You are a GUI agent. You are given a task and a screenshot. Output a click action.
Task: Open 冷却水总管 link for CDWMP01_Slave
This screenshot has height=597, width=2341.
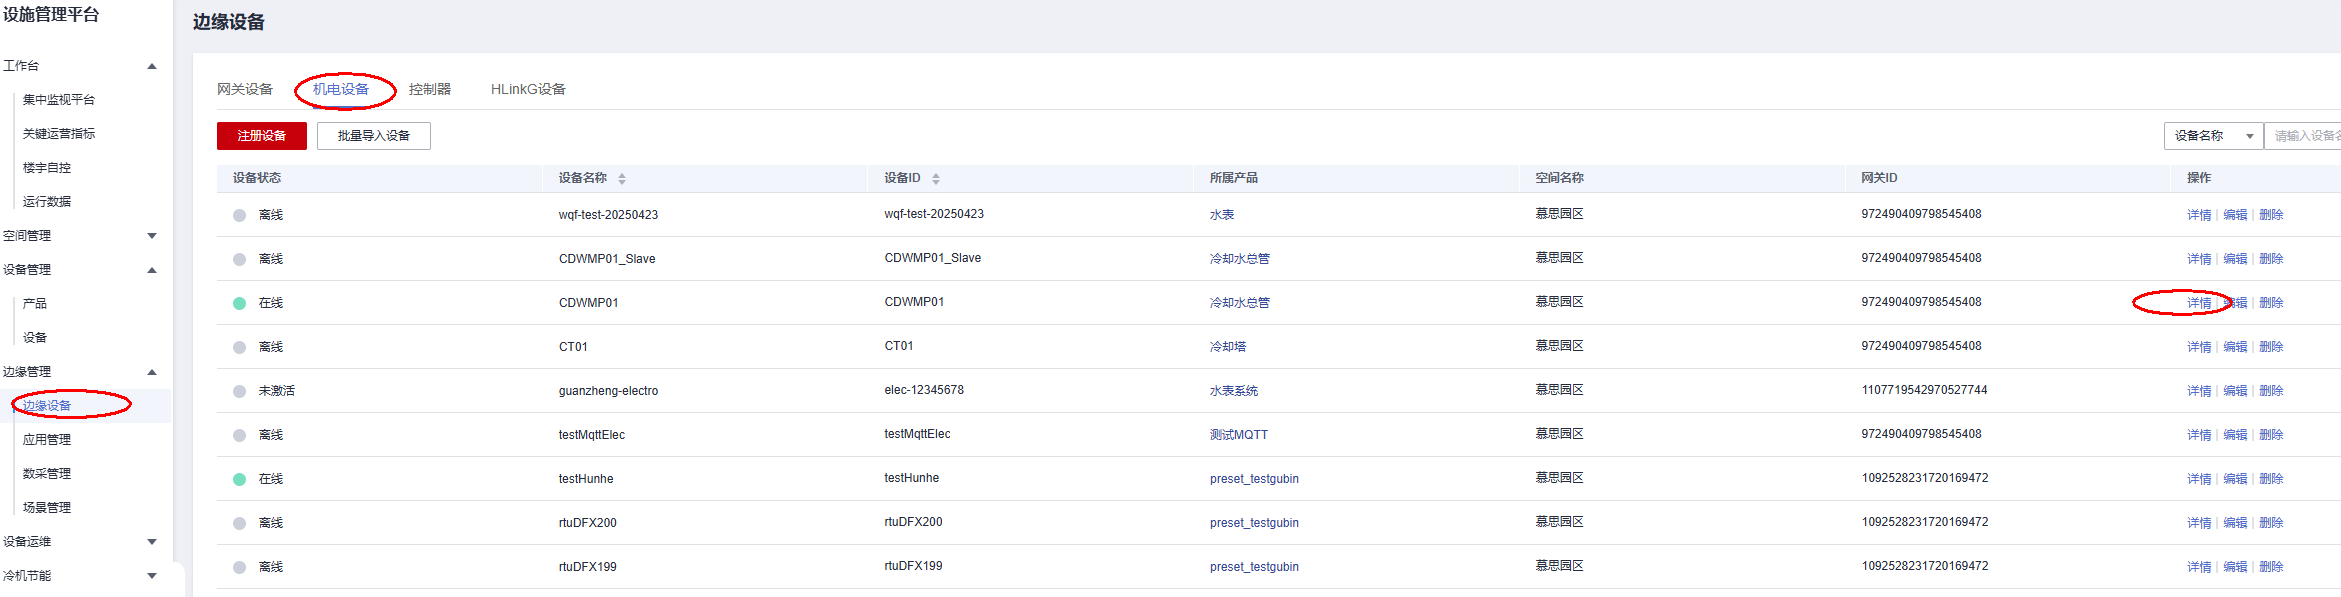pos(1240,259)
